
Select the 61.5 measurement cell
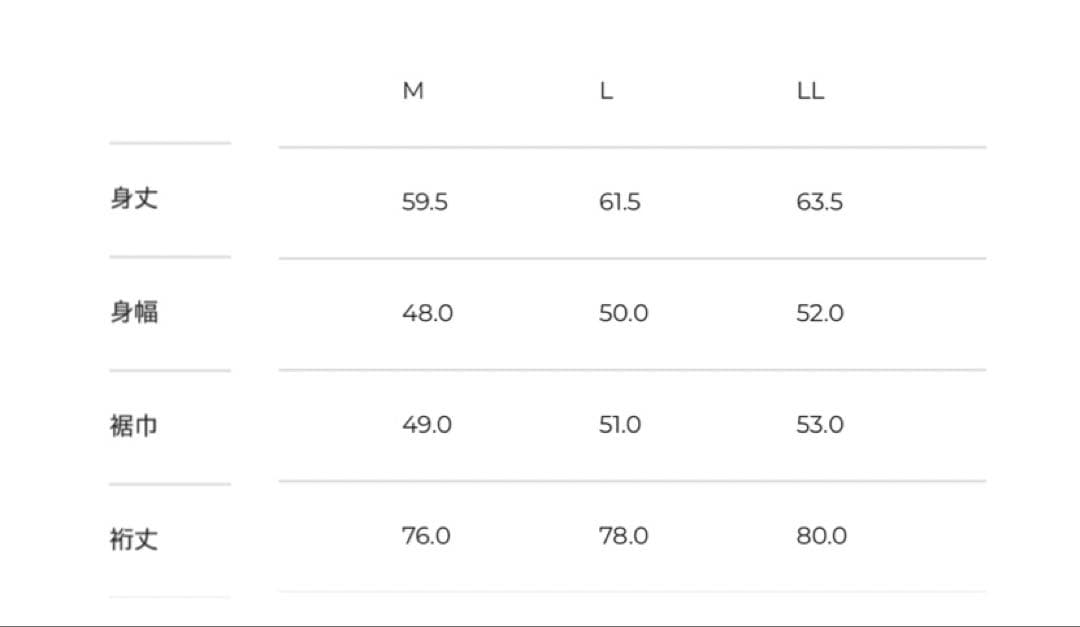coord(620,202)
